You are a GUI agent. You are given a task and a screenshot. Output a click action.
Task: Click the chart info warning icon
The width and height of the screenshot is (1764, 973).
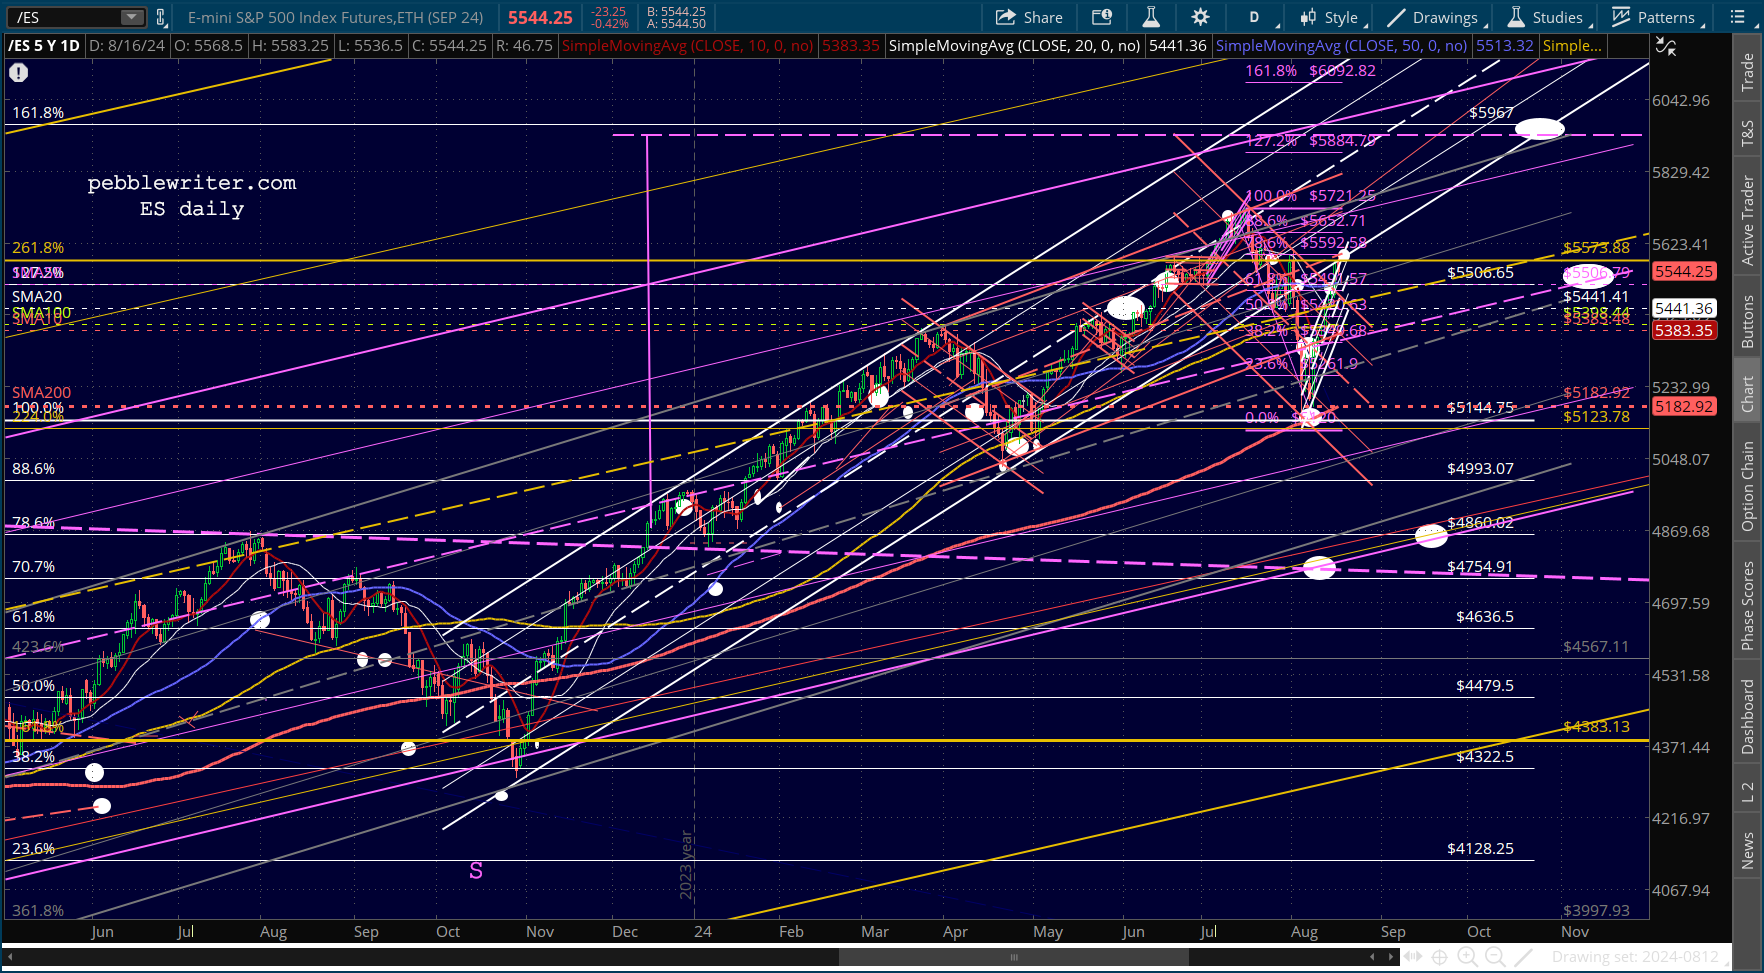tap(18, 72)
